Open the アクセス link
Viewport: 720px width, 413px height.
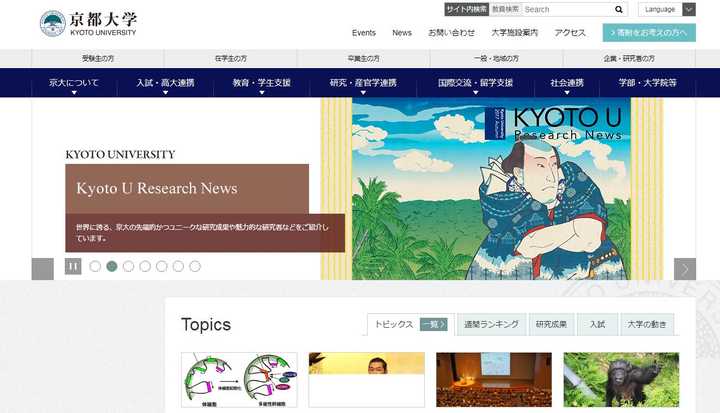(x=570, y=33)
